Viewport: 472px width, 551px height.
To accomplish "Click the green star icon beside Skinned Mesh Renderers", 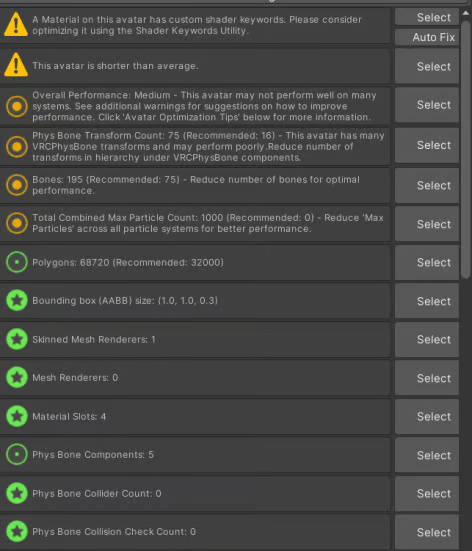I will coord(17,339).
